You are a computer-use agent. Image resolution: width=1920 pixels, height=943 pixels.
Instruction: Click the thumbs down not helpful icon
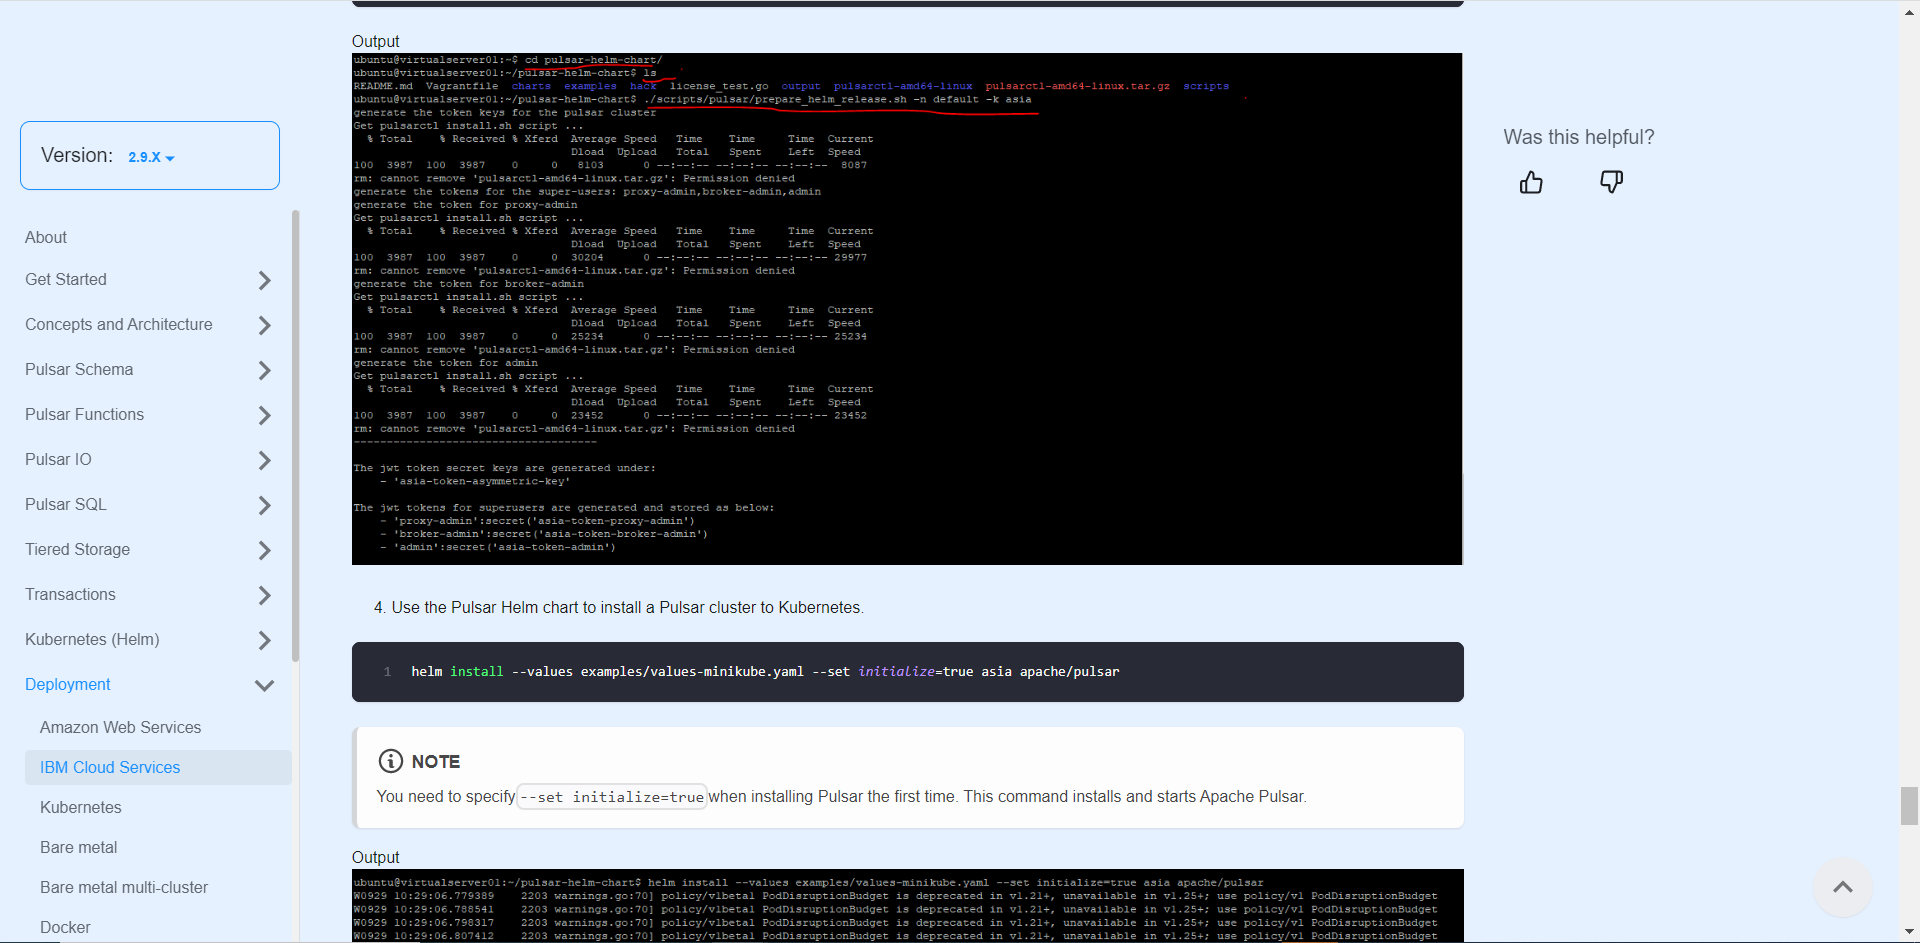(x=1611, y=182)
